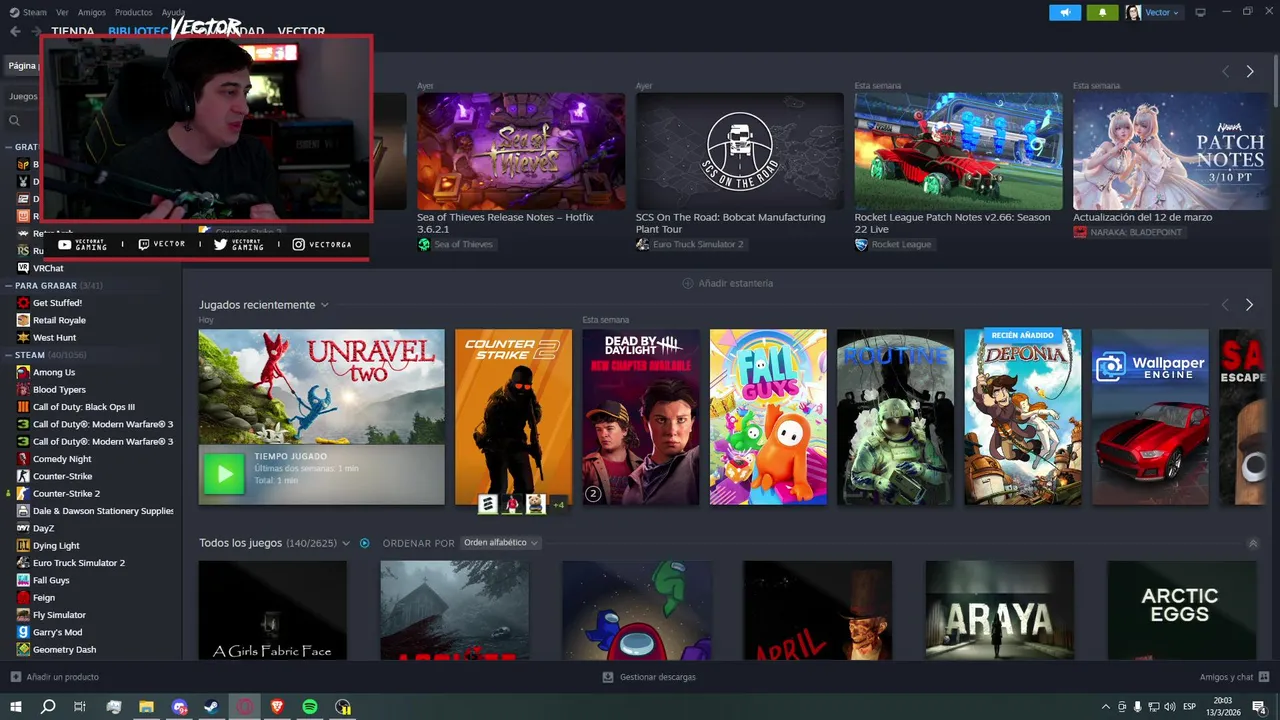Collapse the PARA GRABAR category
Viewport: 1280px width, 720px height.
click(x=8, y=285)
